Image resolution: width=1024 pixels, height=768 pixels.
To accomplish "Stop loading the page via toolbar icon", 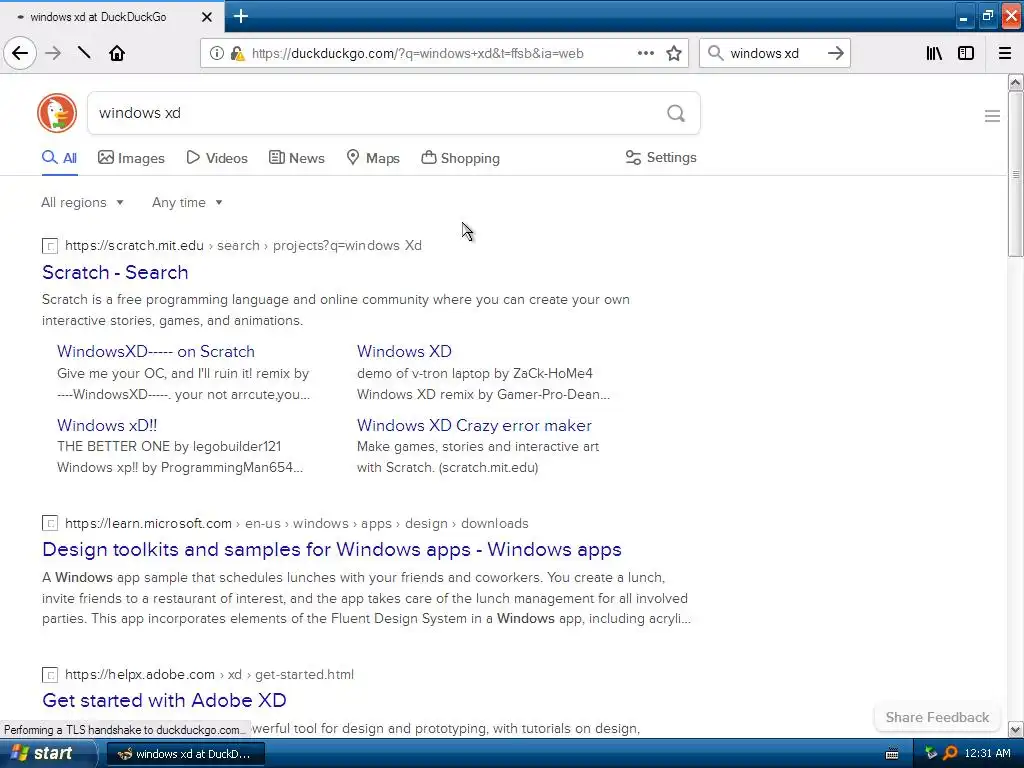I will (x=84, y=53).
